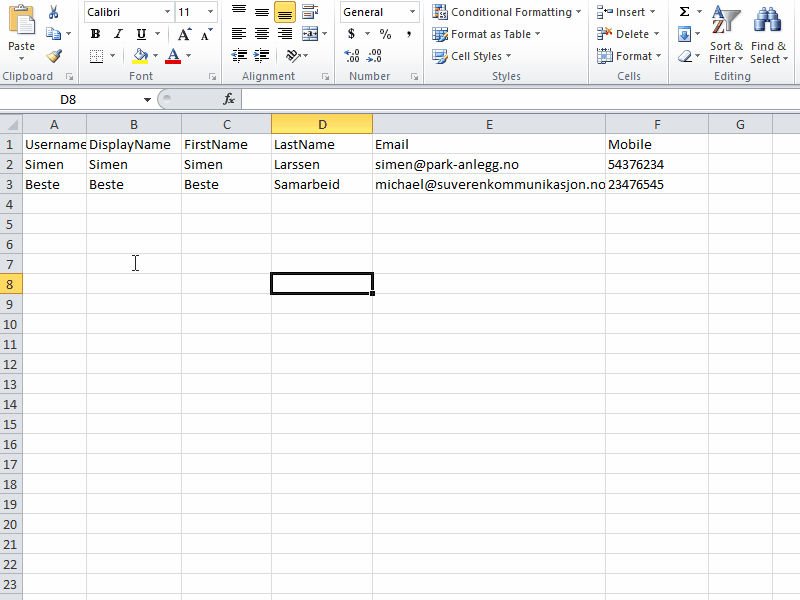800x600 pixels.
Task: Select cell E2 with simen@park-anlegg.no
Action: click(488, 164)
